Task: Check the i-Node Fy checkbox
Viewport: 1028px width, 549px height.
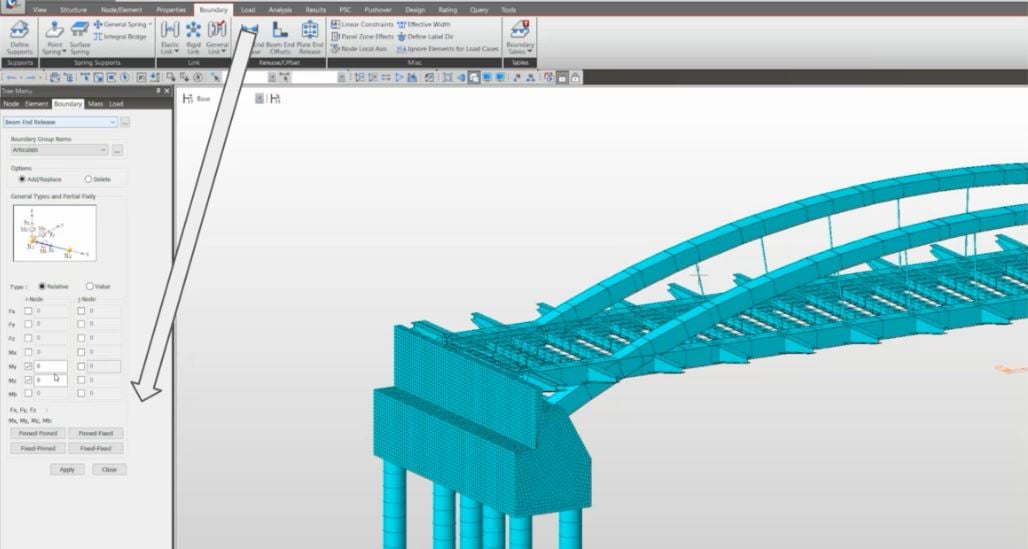Action: [28, 325]
